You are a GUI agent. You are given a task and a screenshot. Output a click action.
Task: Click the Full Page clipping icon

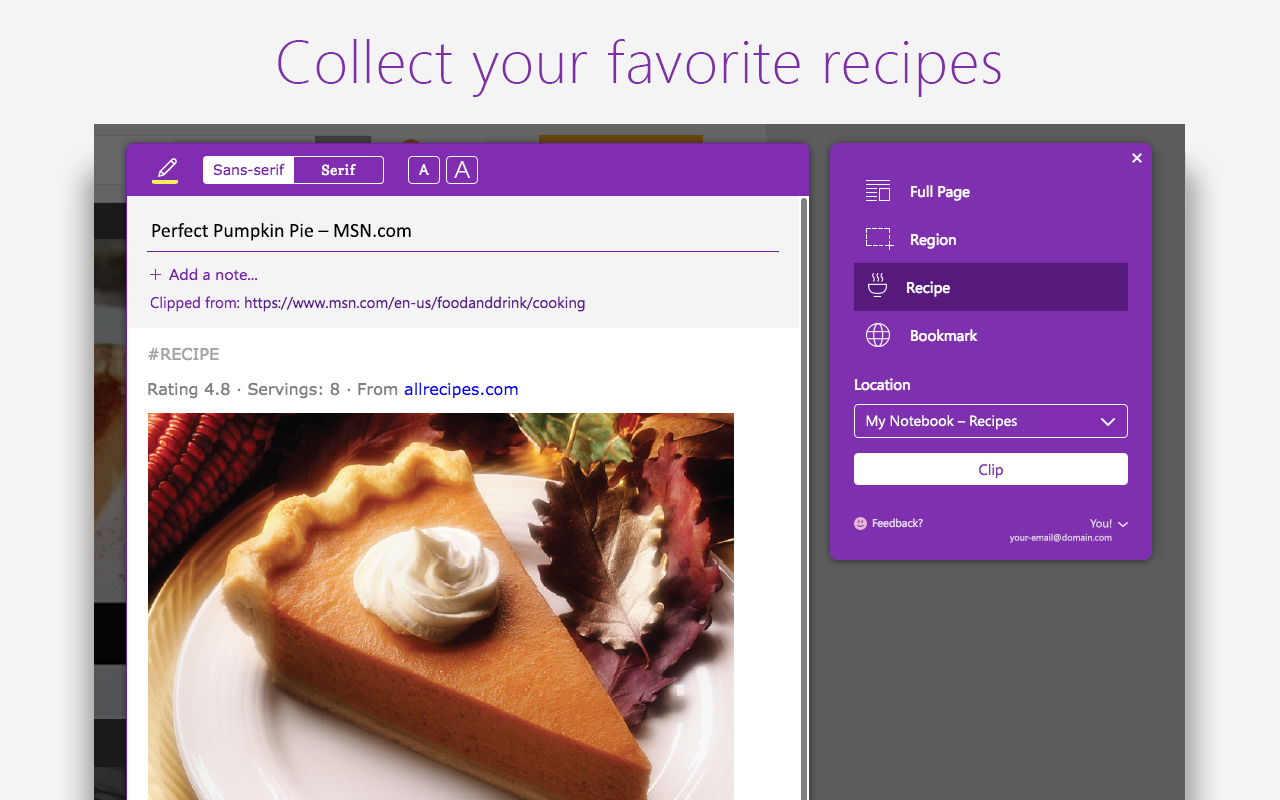coord(877,190)
